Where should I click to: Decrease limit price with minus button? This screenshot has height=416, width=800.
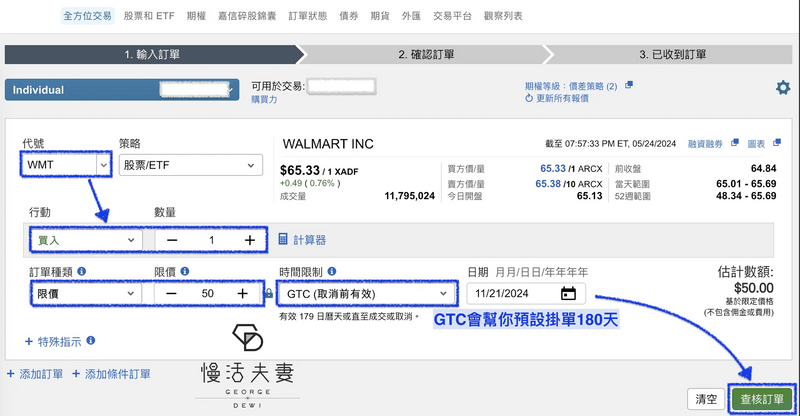point(171,293)
